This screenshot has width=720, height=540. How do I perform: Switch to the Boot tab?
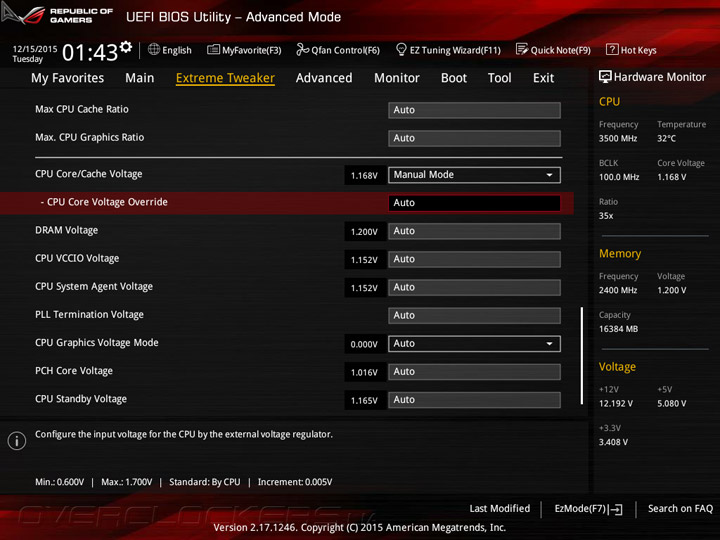[x=454, y=78]
